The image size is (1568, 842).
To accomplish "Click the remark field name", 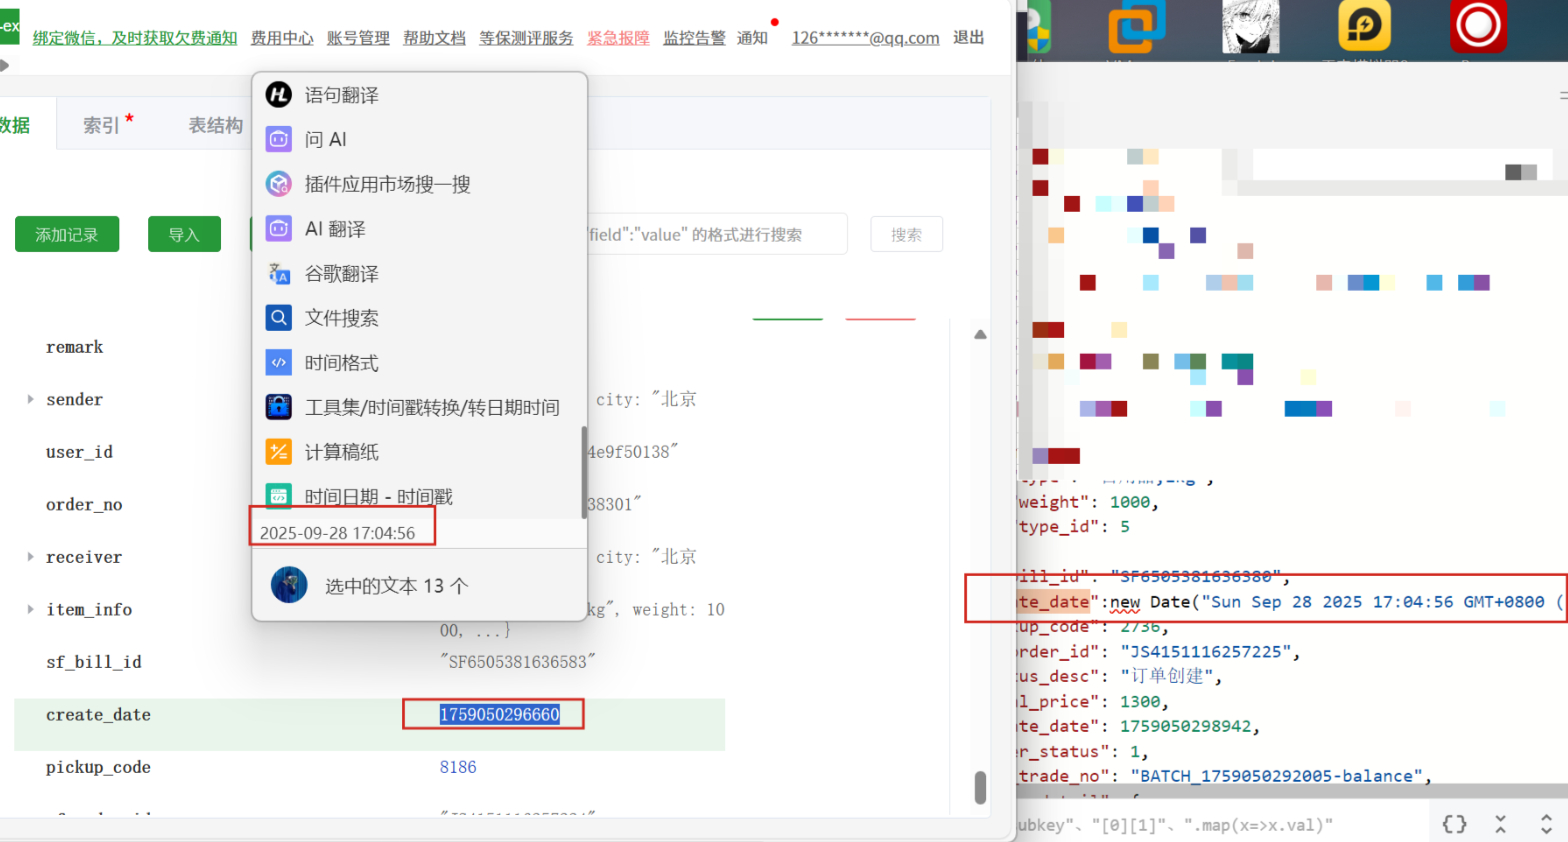I will coord(74,347).
